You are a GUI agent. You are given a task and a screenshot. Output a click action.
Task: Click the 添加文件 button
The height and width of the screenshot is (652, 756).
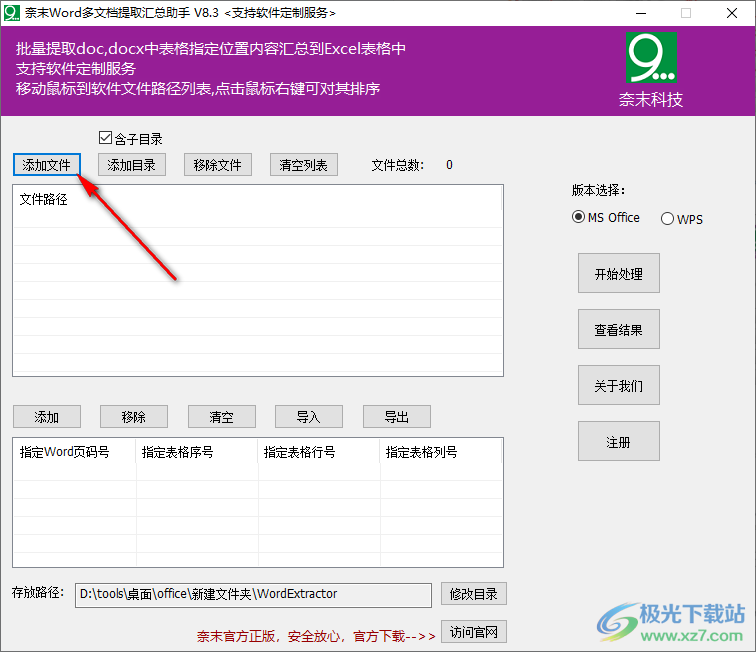click(46, 165)
